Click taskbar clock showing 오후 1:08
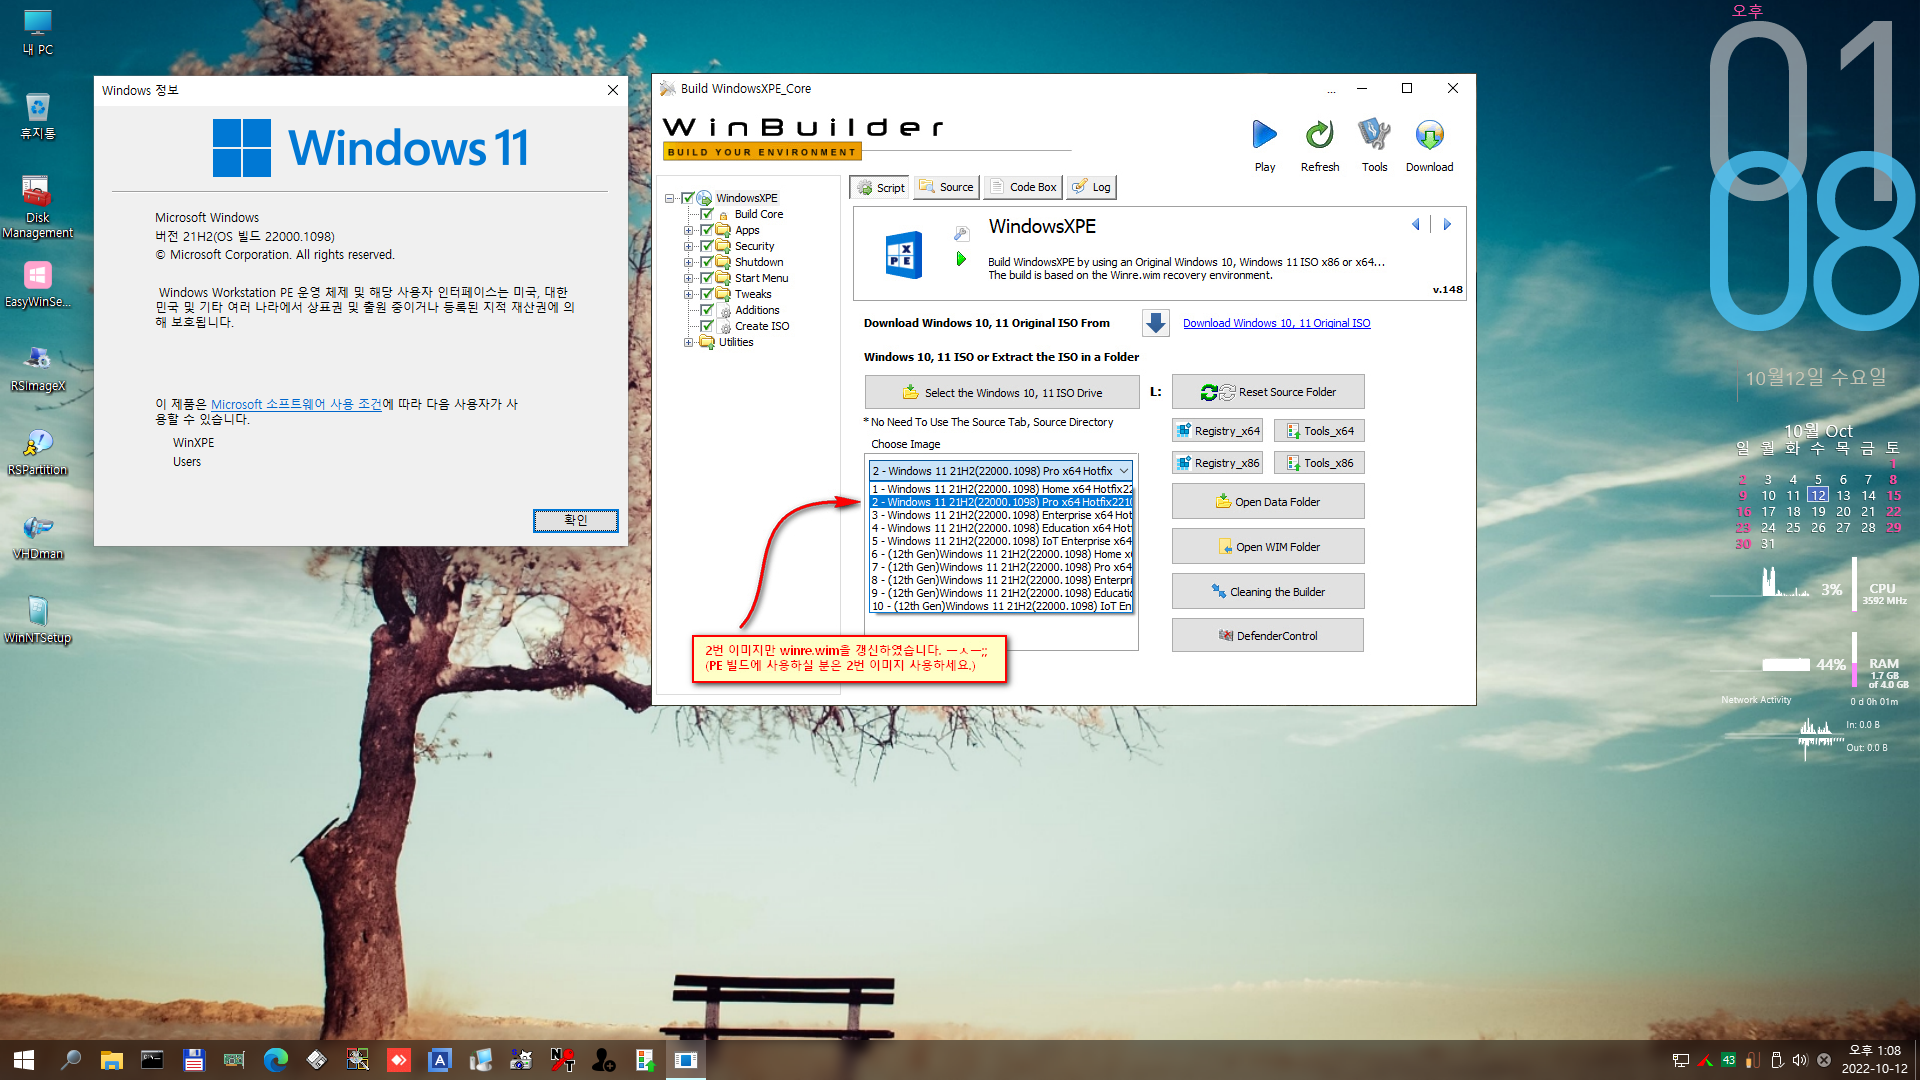This screenshot has width=1920, height=1080. (x=1874, y=1060)
